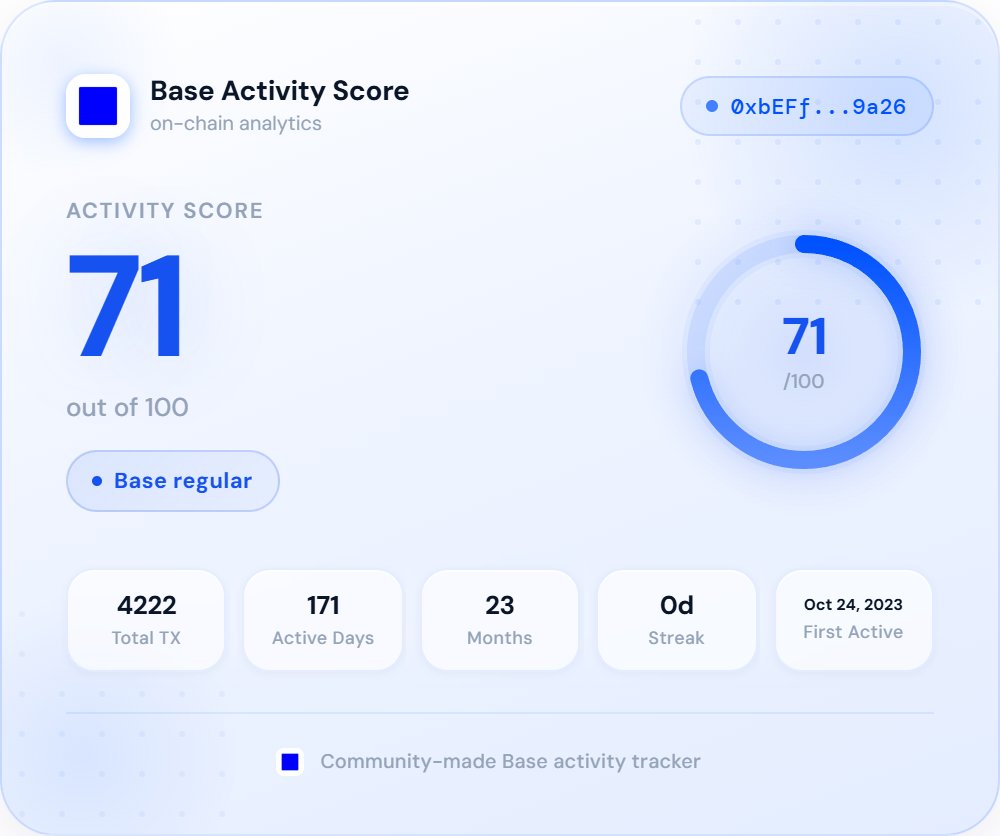Click the large 71 score number

click(x=126, y=306)
